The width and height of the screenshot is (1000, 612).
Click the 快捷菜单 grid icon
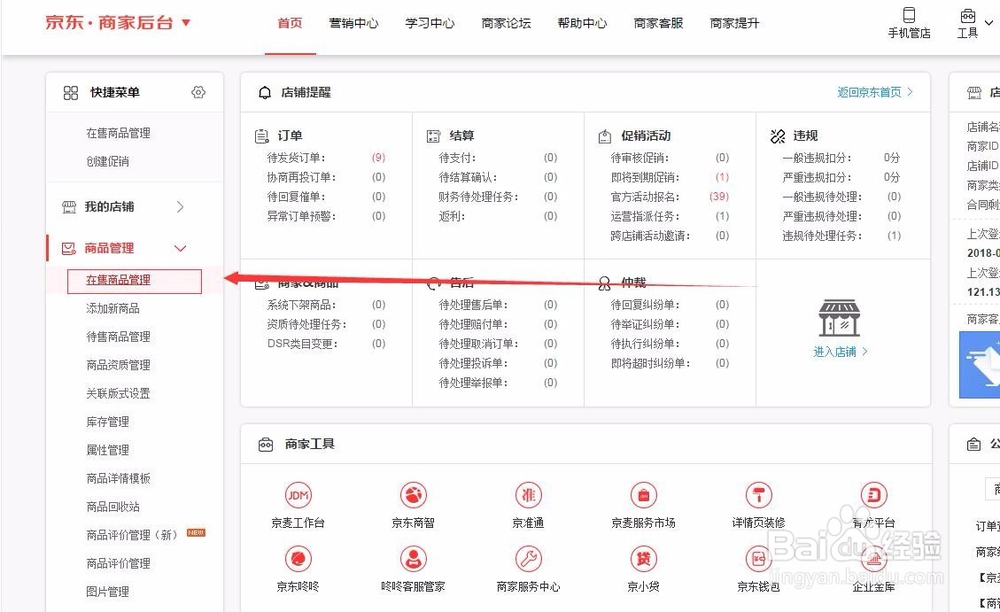[71, 93]
